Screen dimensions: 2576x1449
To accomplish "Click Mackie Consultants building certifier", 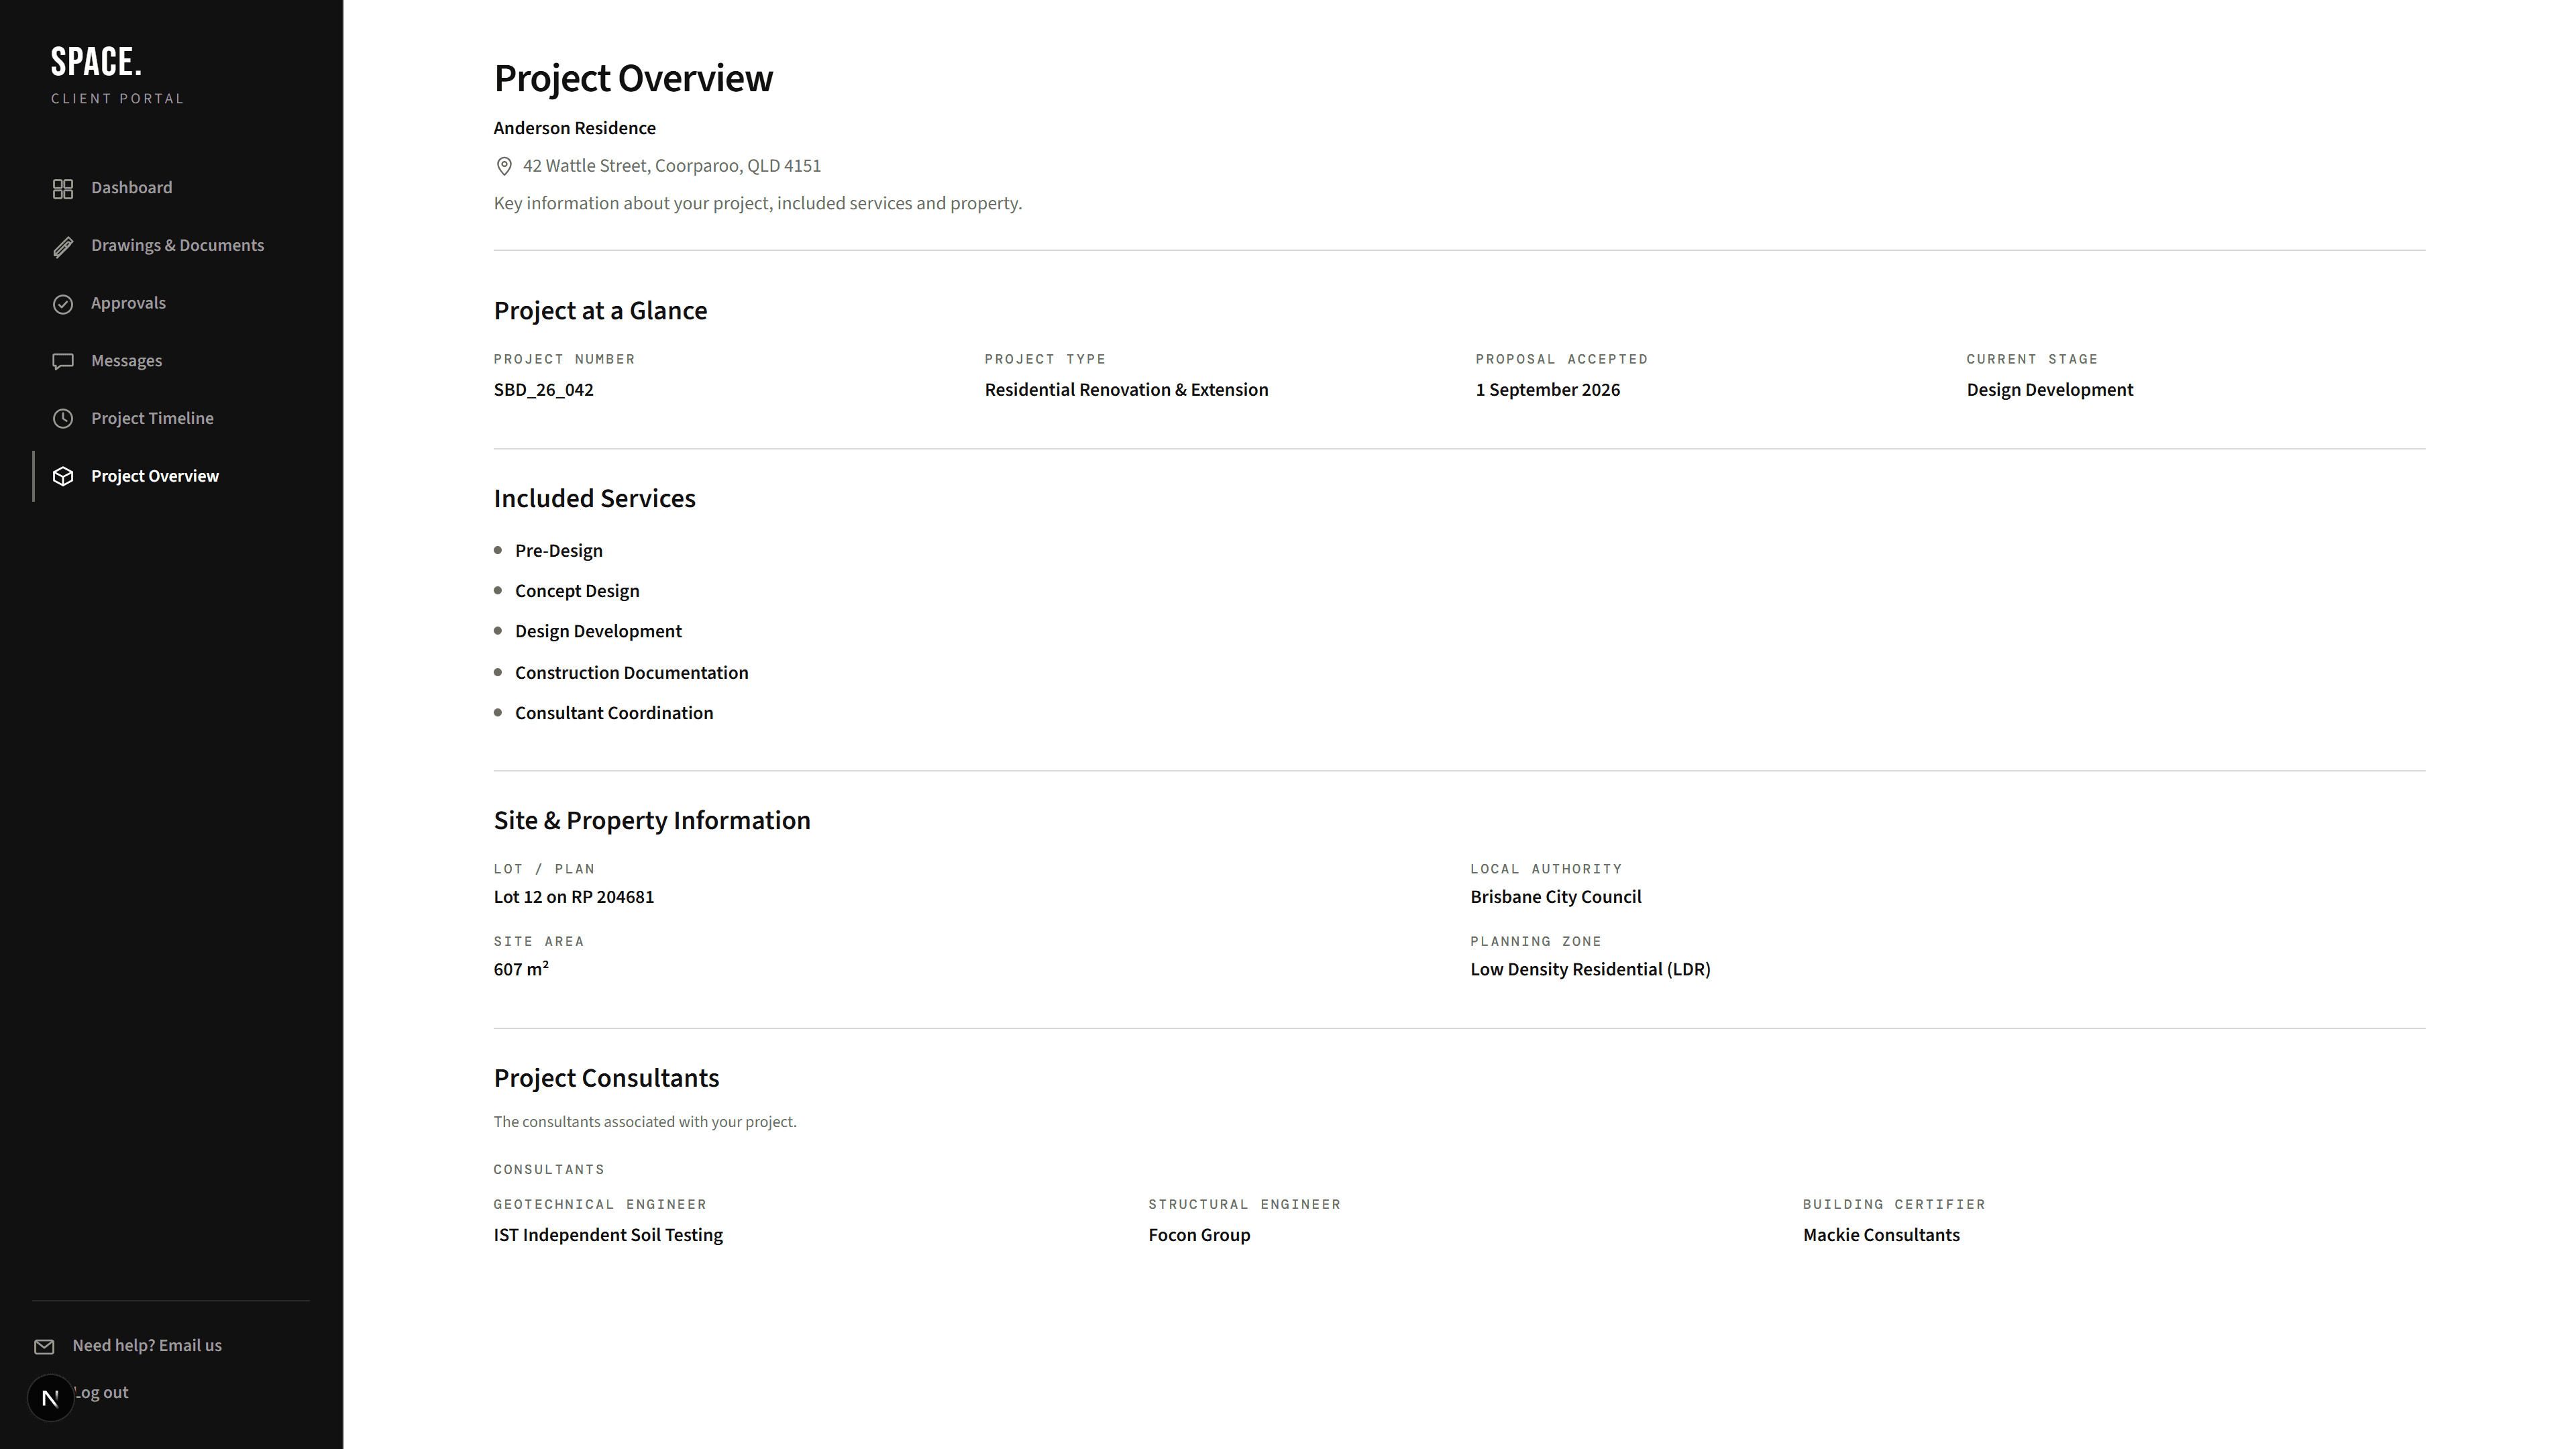I will tap(1881, 1235).
